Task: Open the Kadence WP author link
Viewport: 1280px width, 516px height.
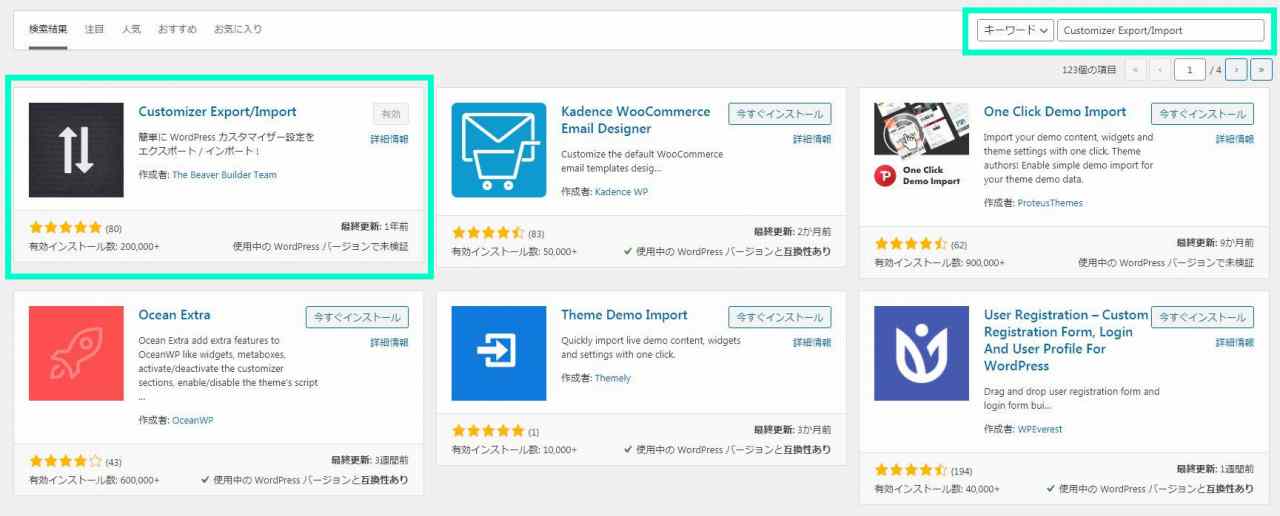Action: (x=621, y=192)
